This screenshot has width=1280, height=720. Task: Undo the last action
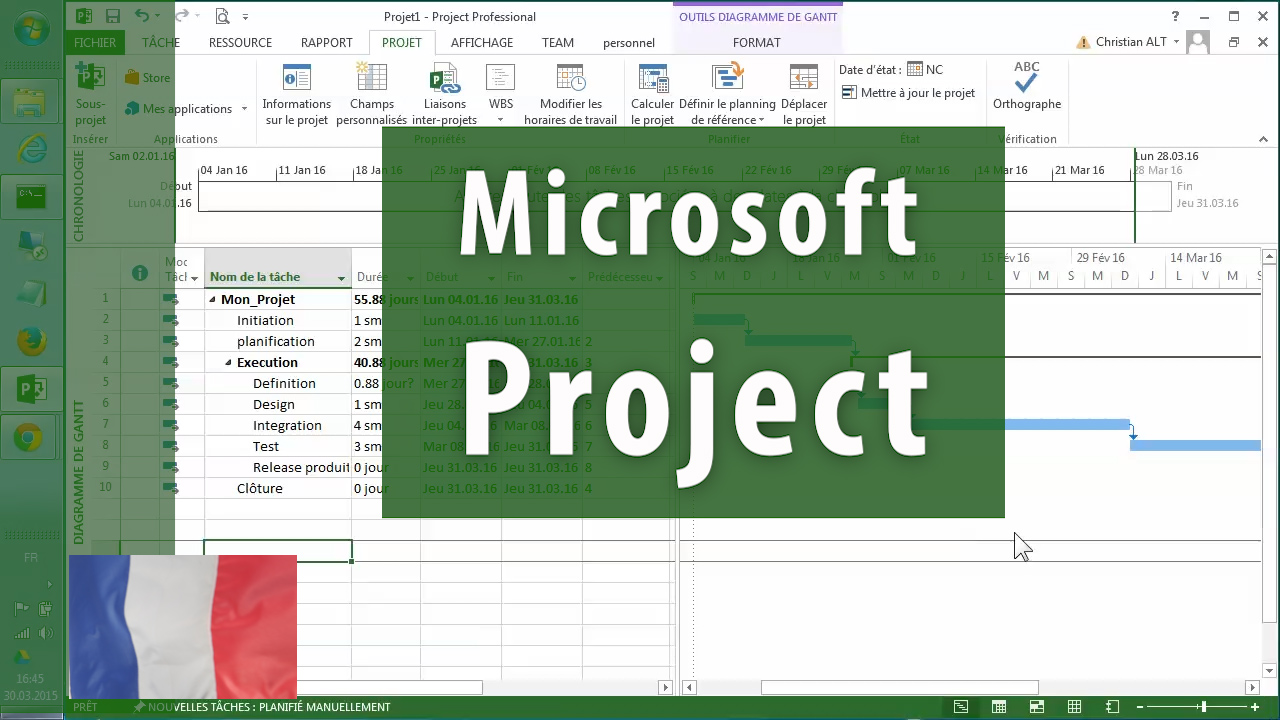click(x=141, y=16)
